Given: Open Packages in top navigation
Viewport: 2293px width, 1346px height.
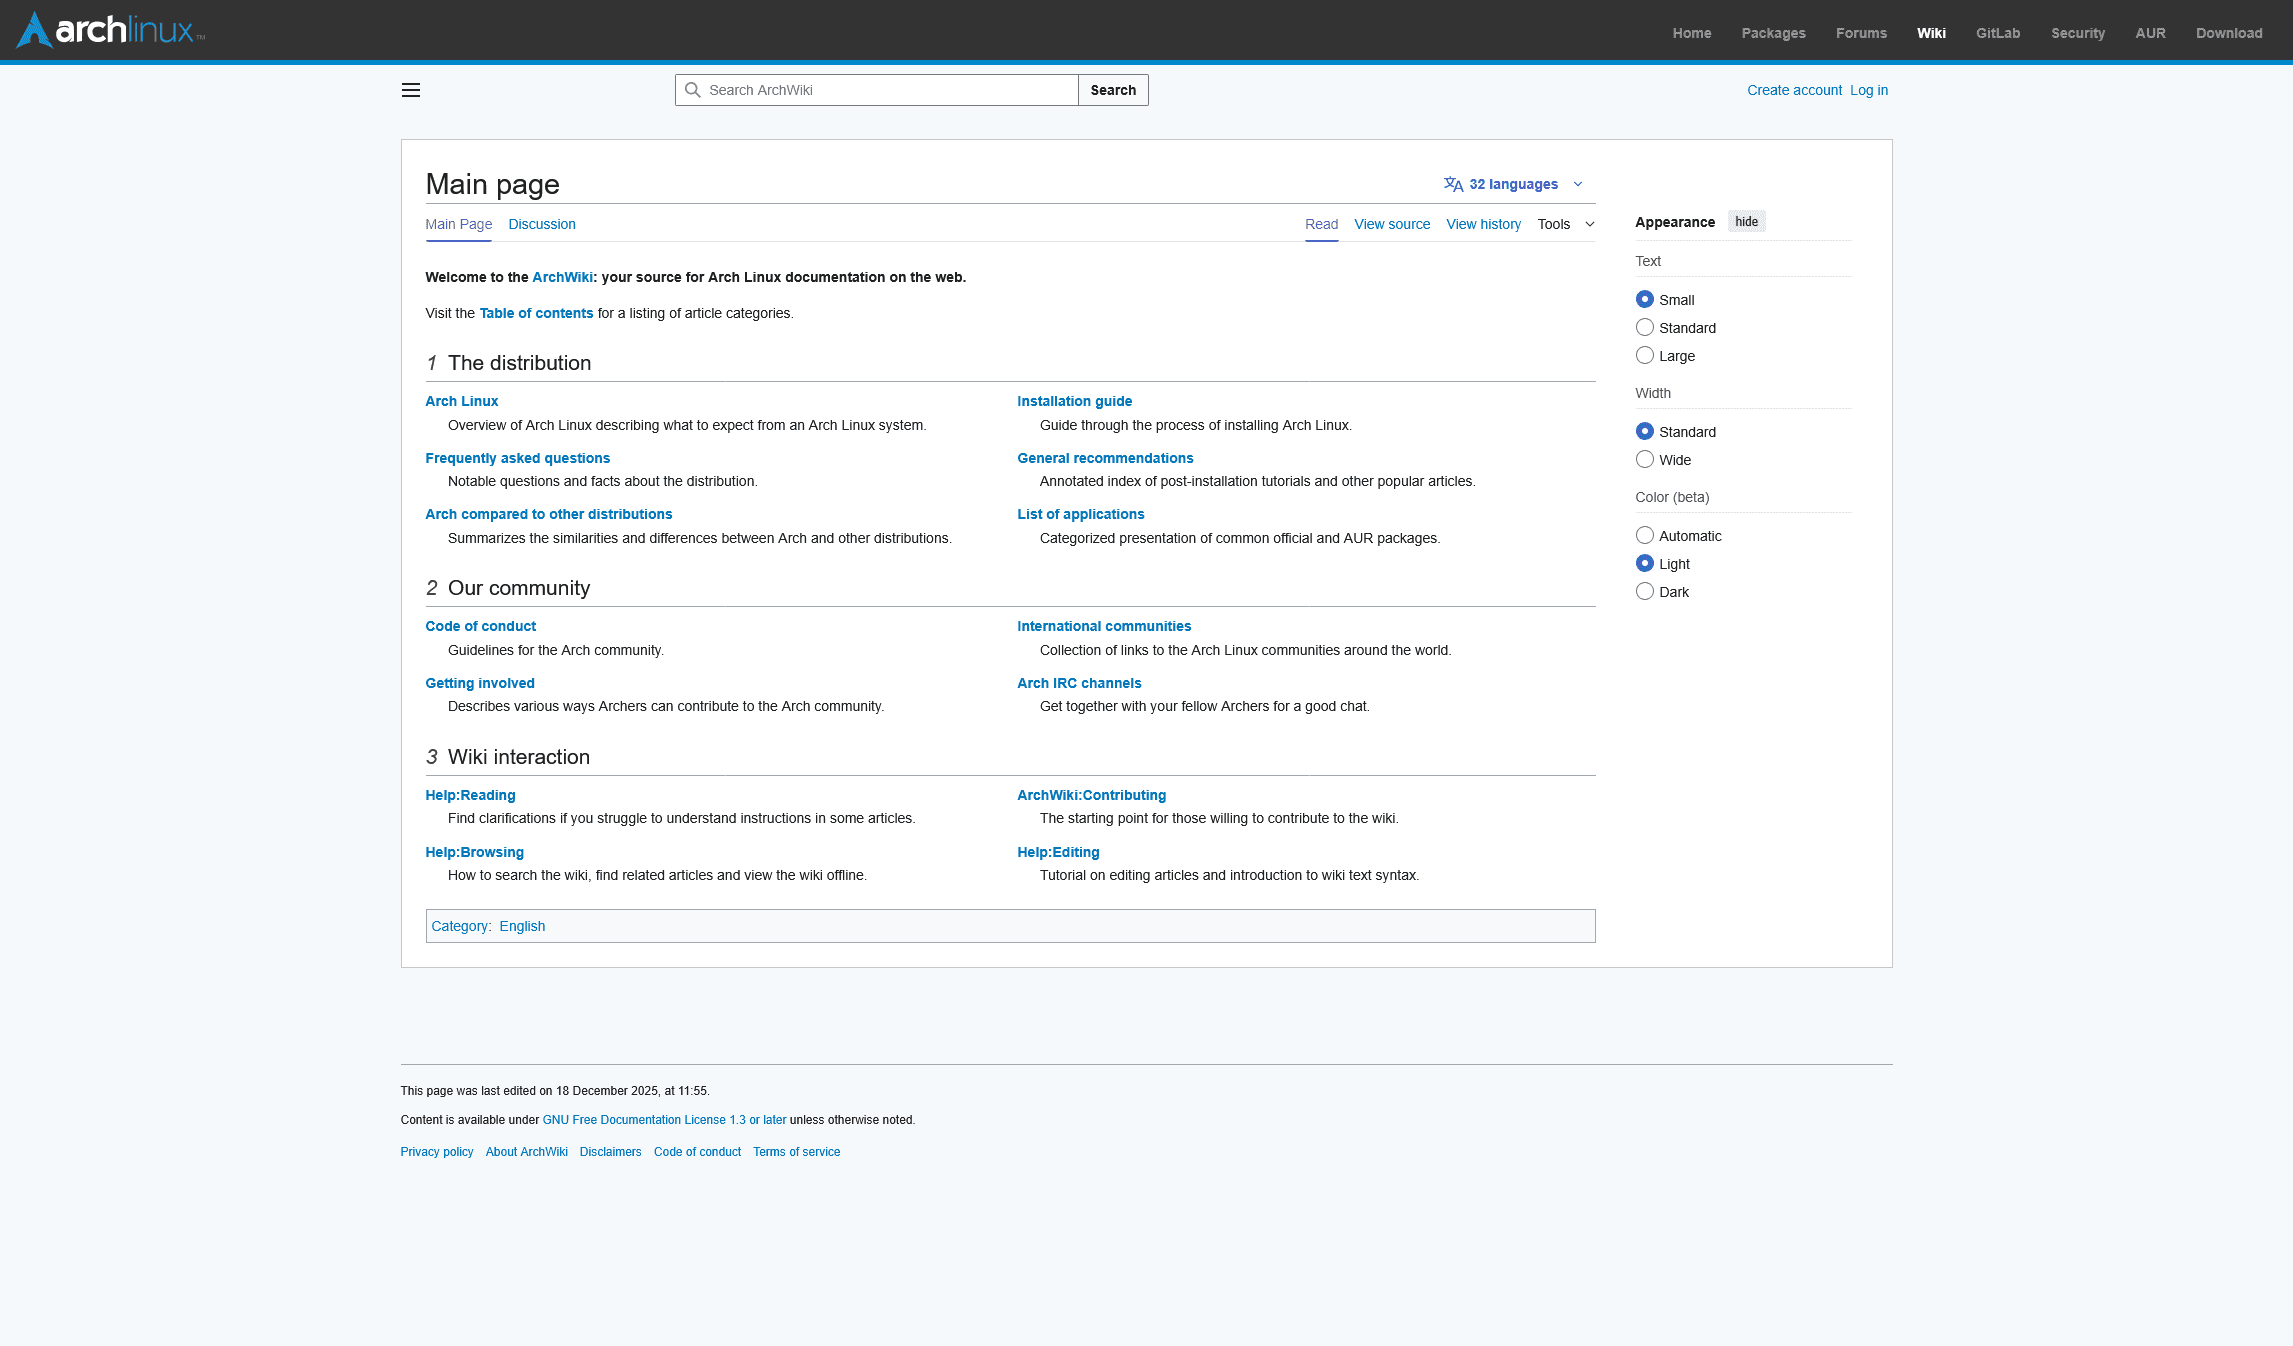Looking at the screenshot, I should point(1774,33).
